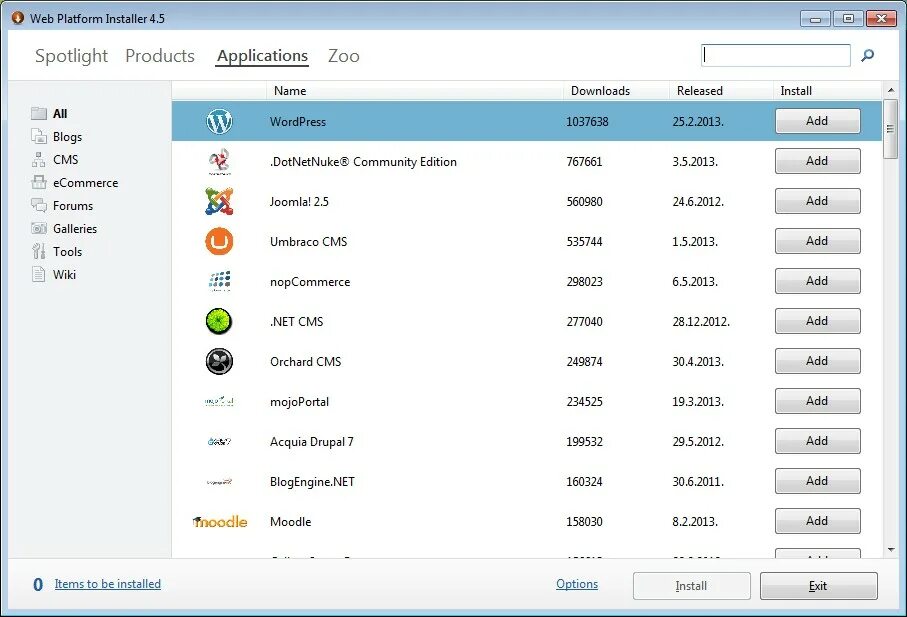Screen dimensions: 907x617
Task: Click the 1037638 downloads value
Action: point(587,121)
